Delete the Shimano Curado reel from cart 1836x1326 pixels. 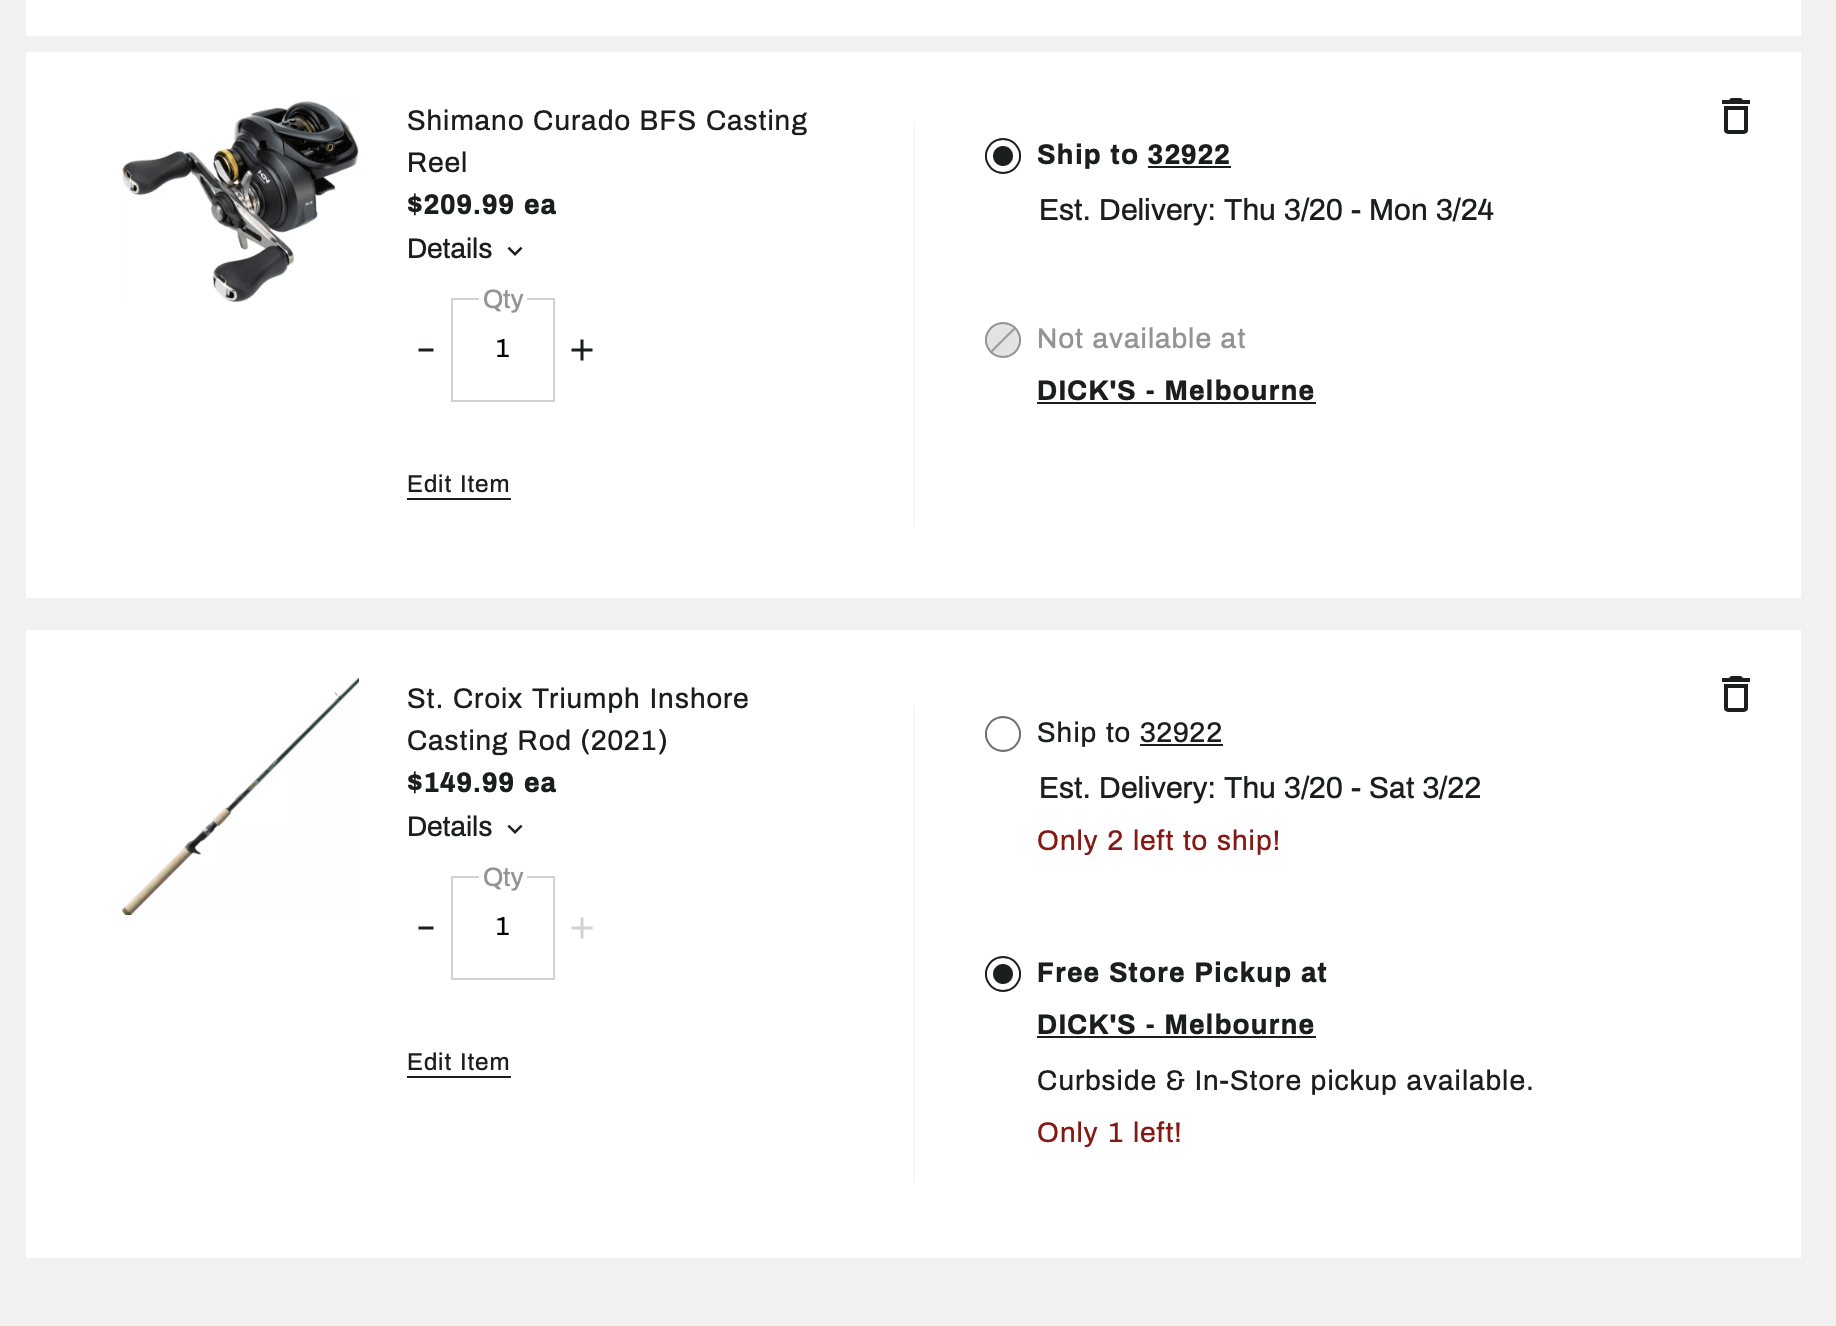click(1736, 116)
